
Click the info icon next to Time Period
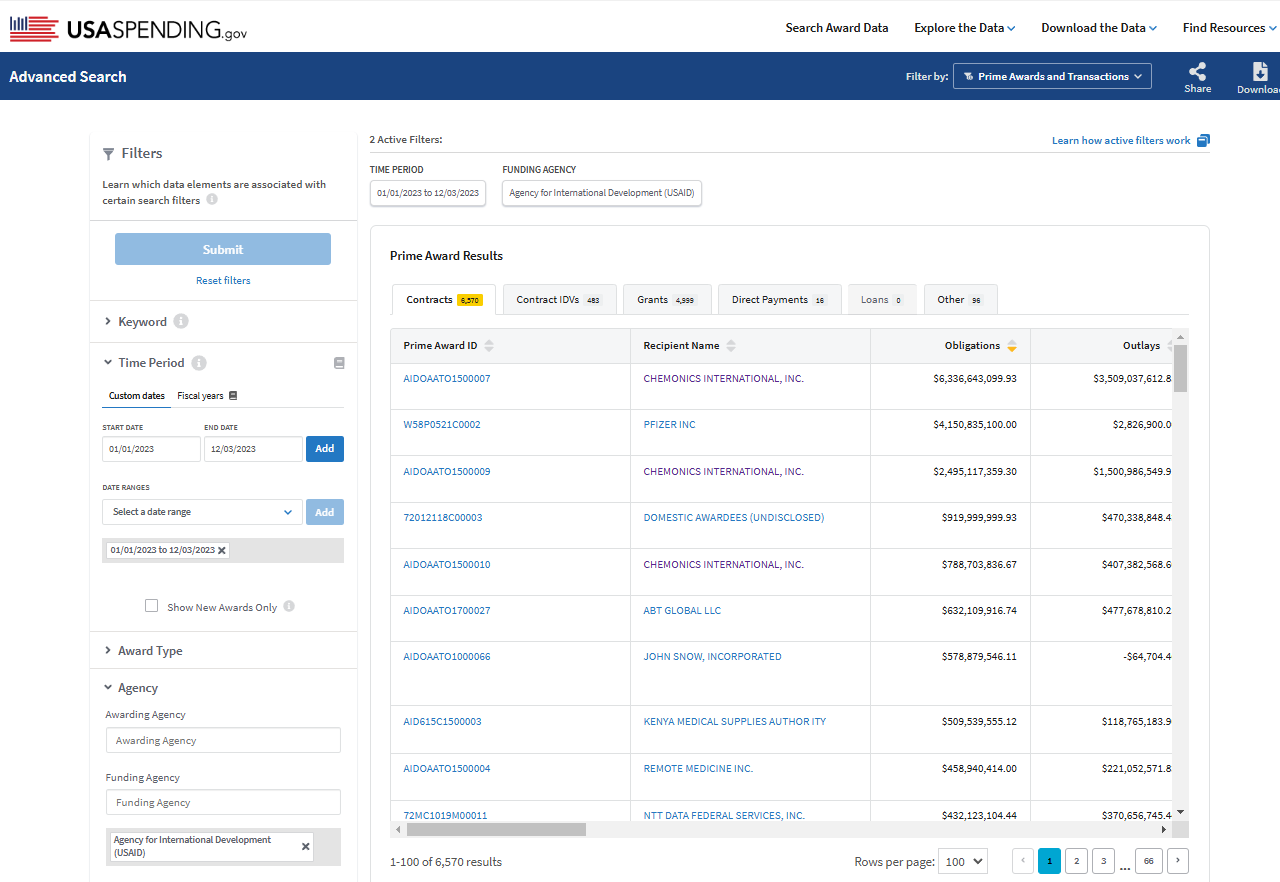click(199, 363)
